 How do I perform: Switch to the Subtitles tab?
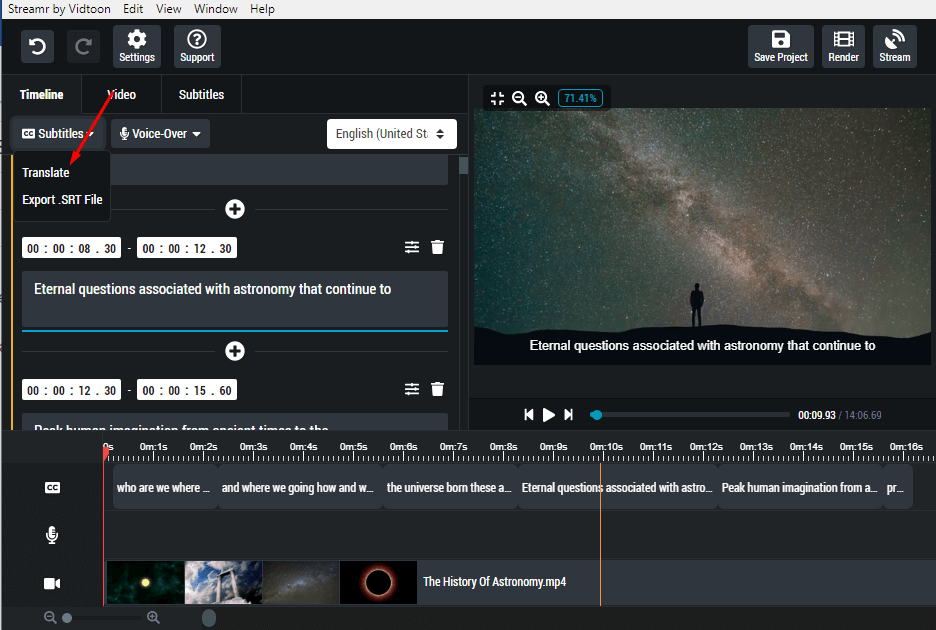[201, 94]
